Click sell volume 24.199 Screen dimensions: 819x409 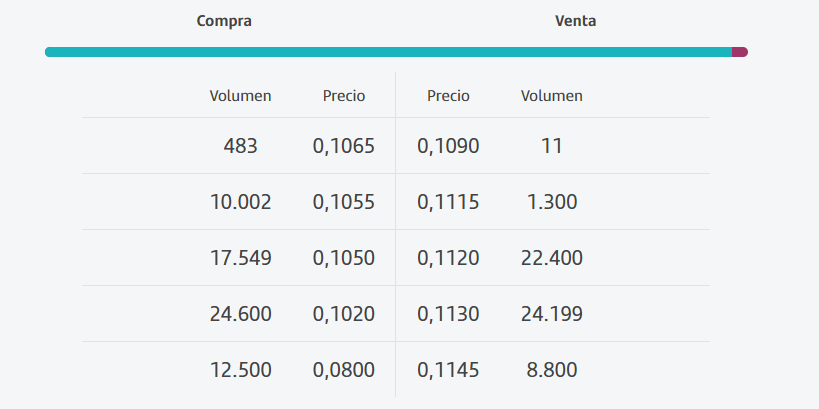pos(552,314)
